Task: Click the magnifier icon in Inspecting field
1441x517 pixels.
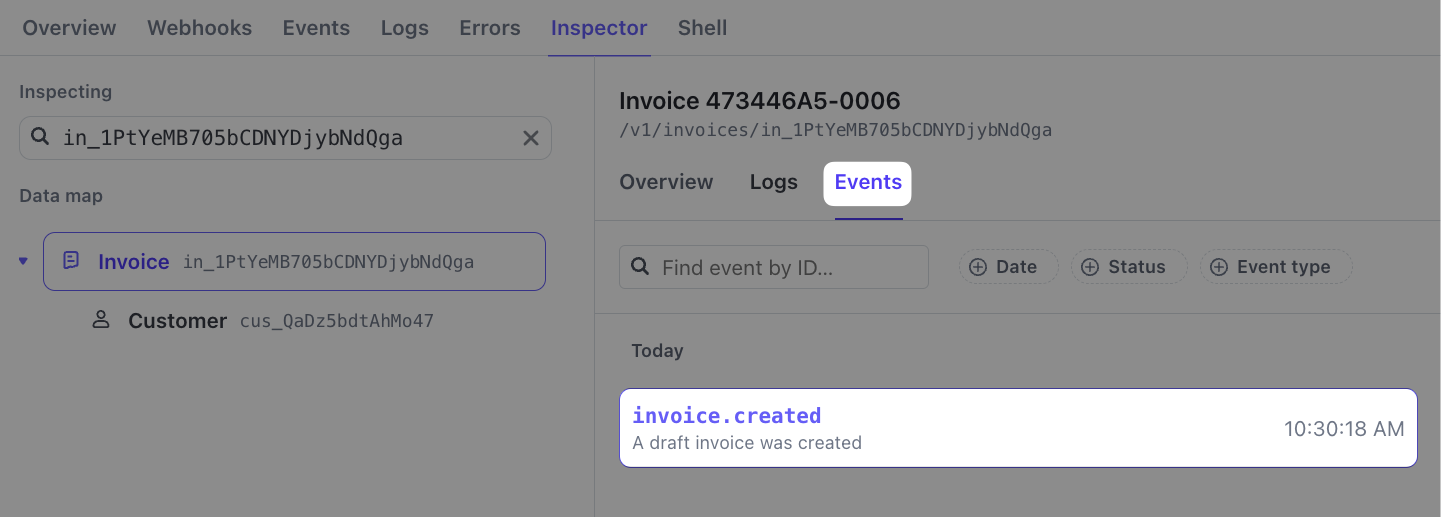Action: click(40, 137)
